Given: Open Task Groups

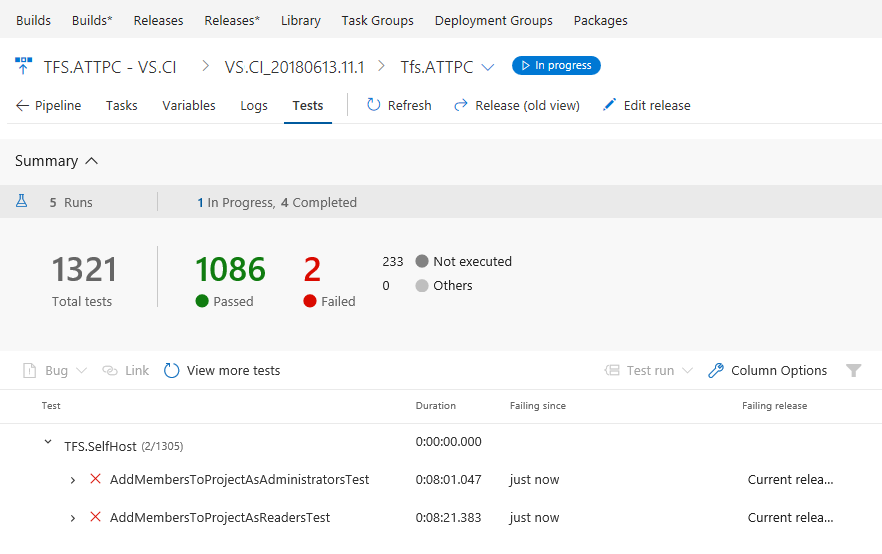Looking at the screenshot, I should coord(377,20).
